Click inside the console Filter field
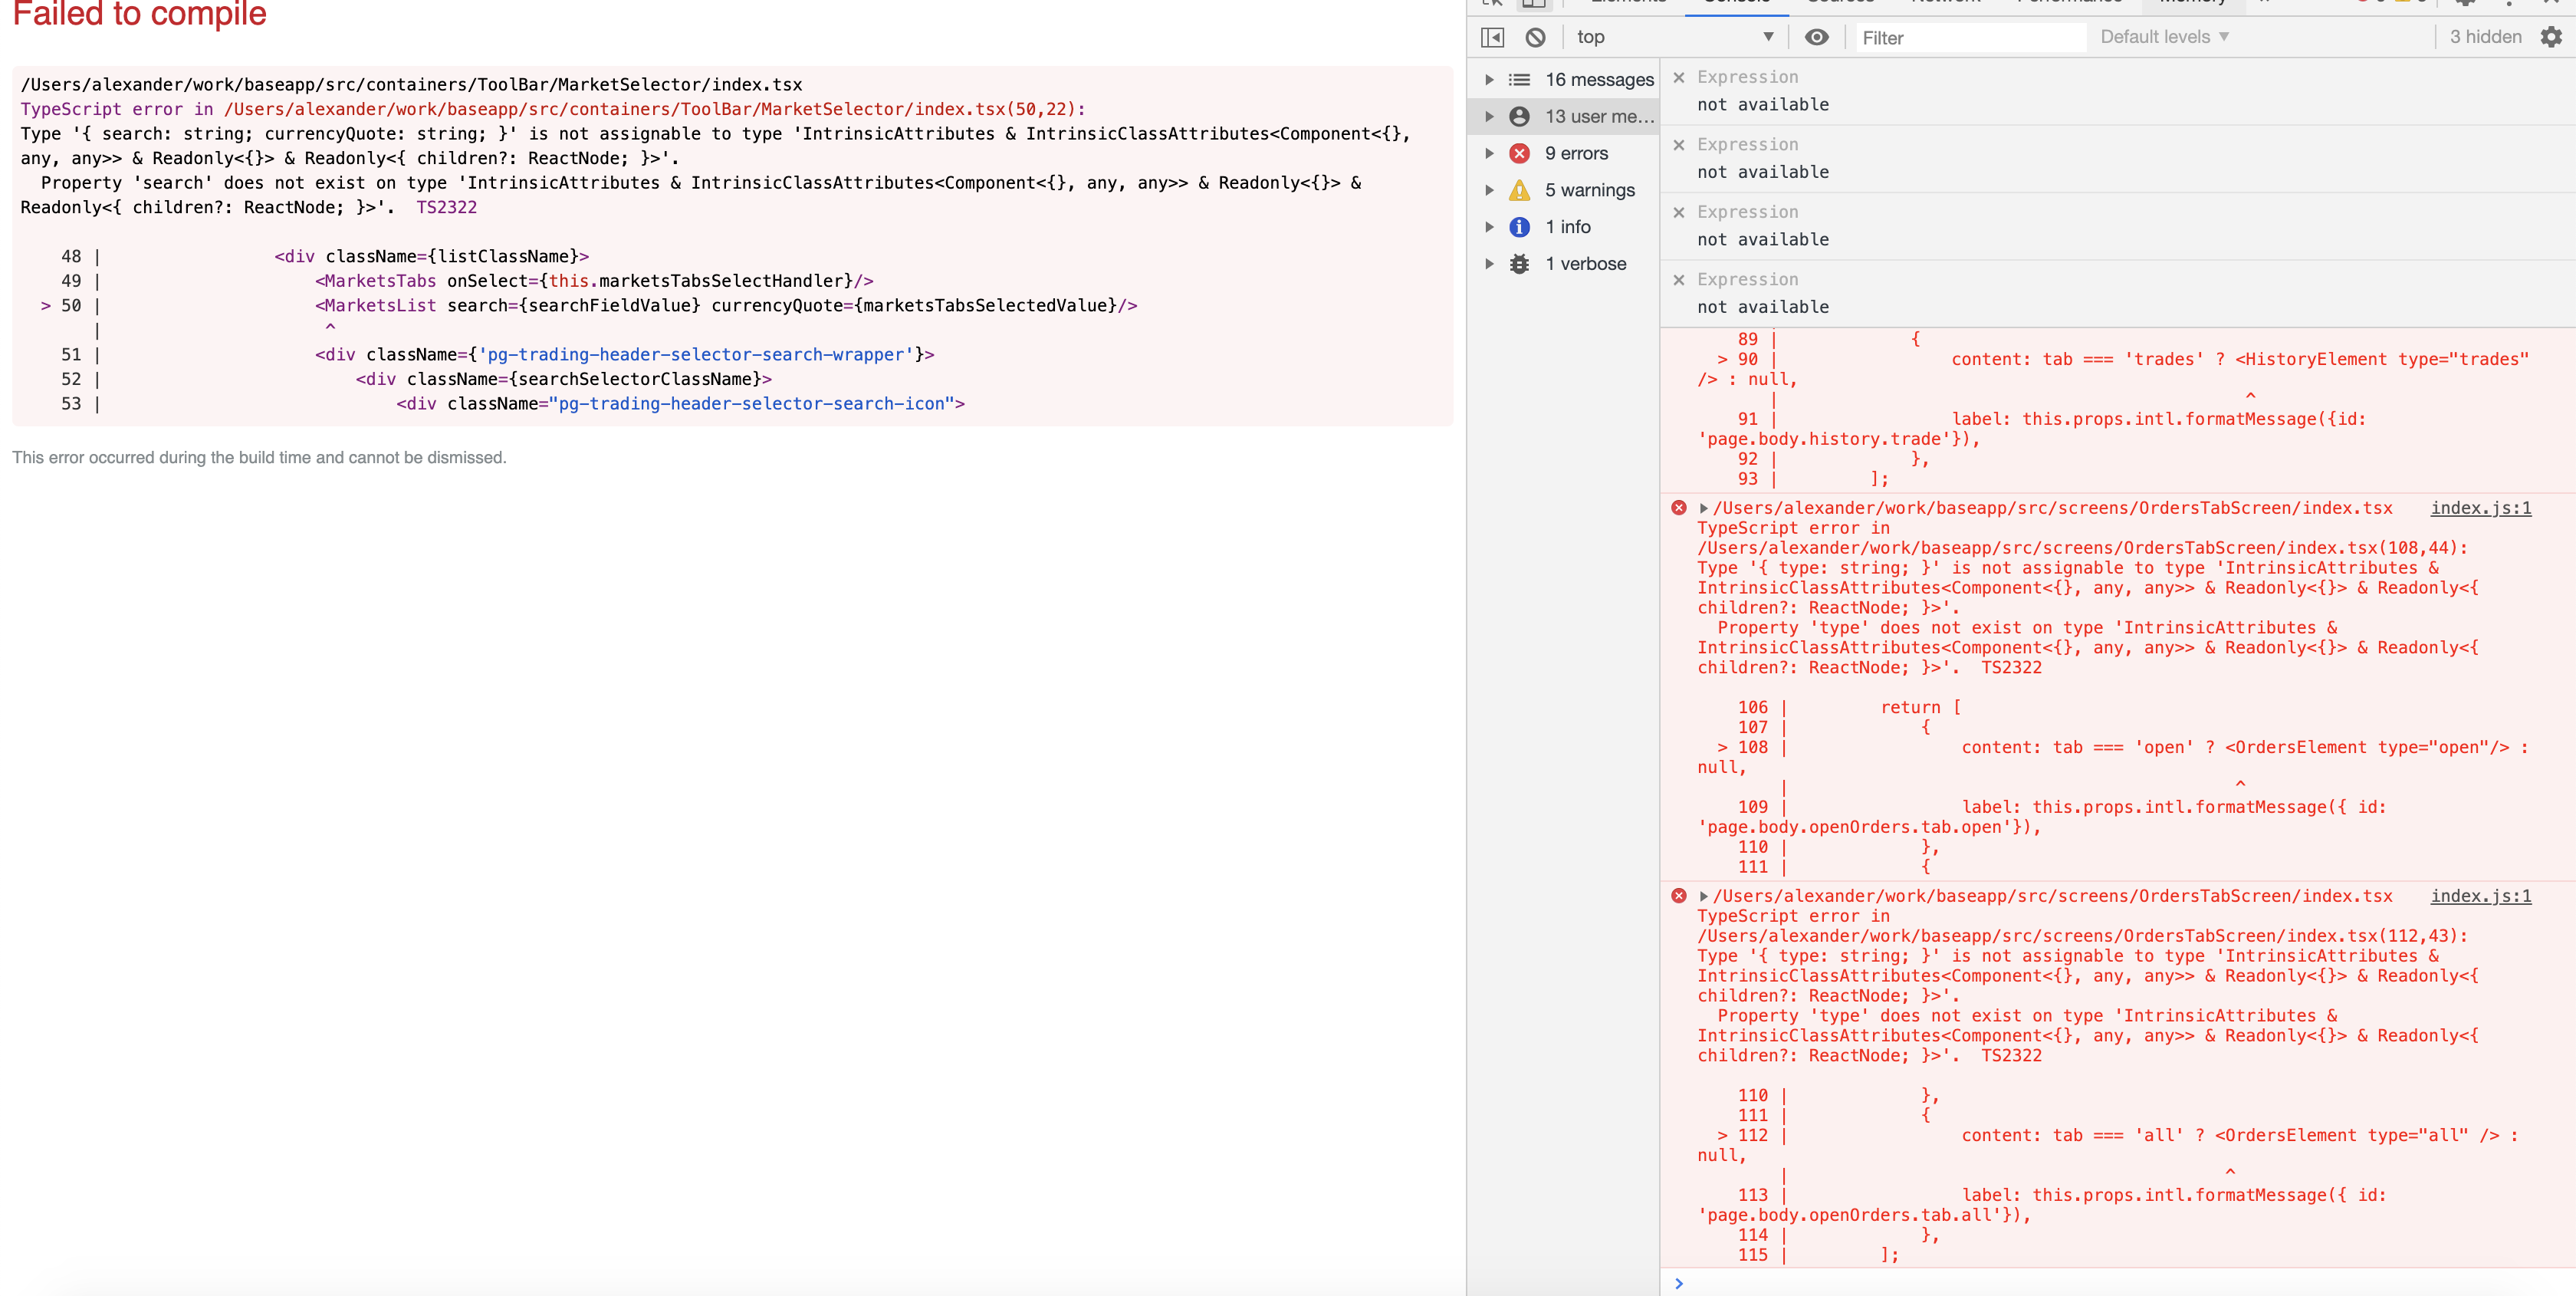 pyautogui.click(x=1970, y=37)
